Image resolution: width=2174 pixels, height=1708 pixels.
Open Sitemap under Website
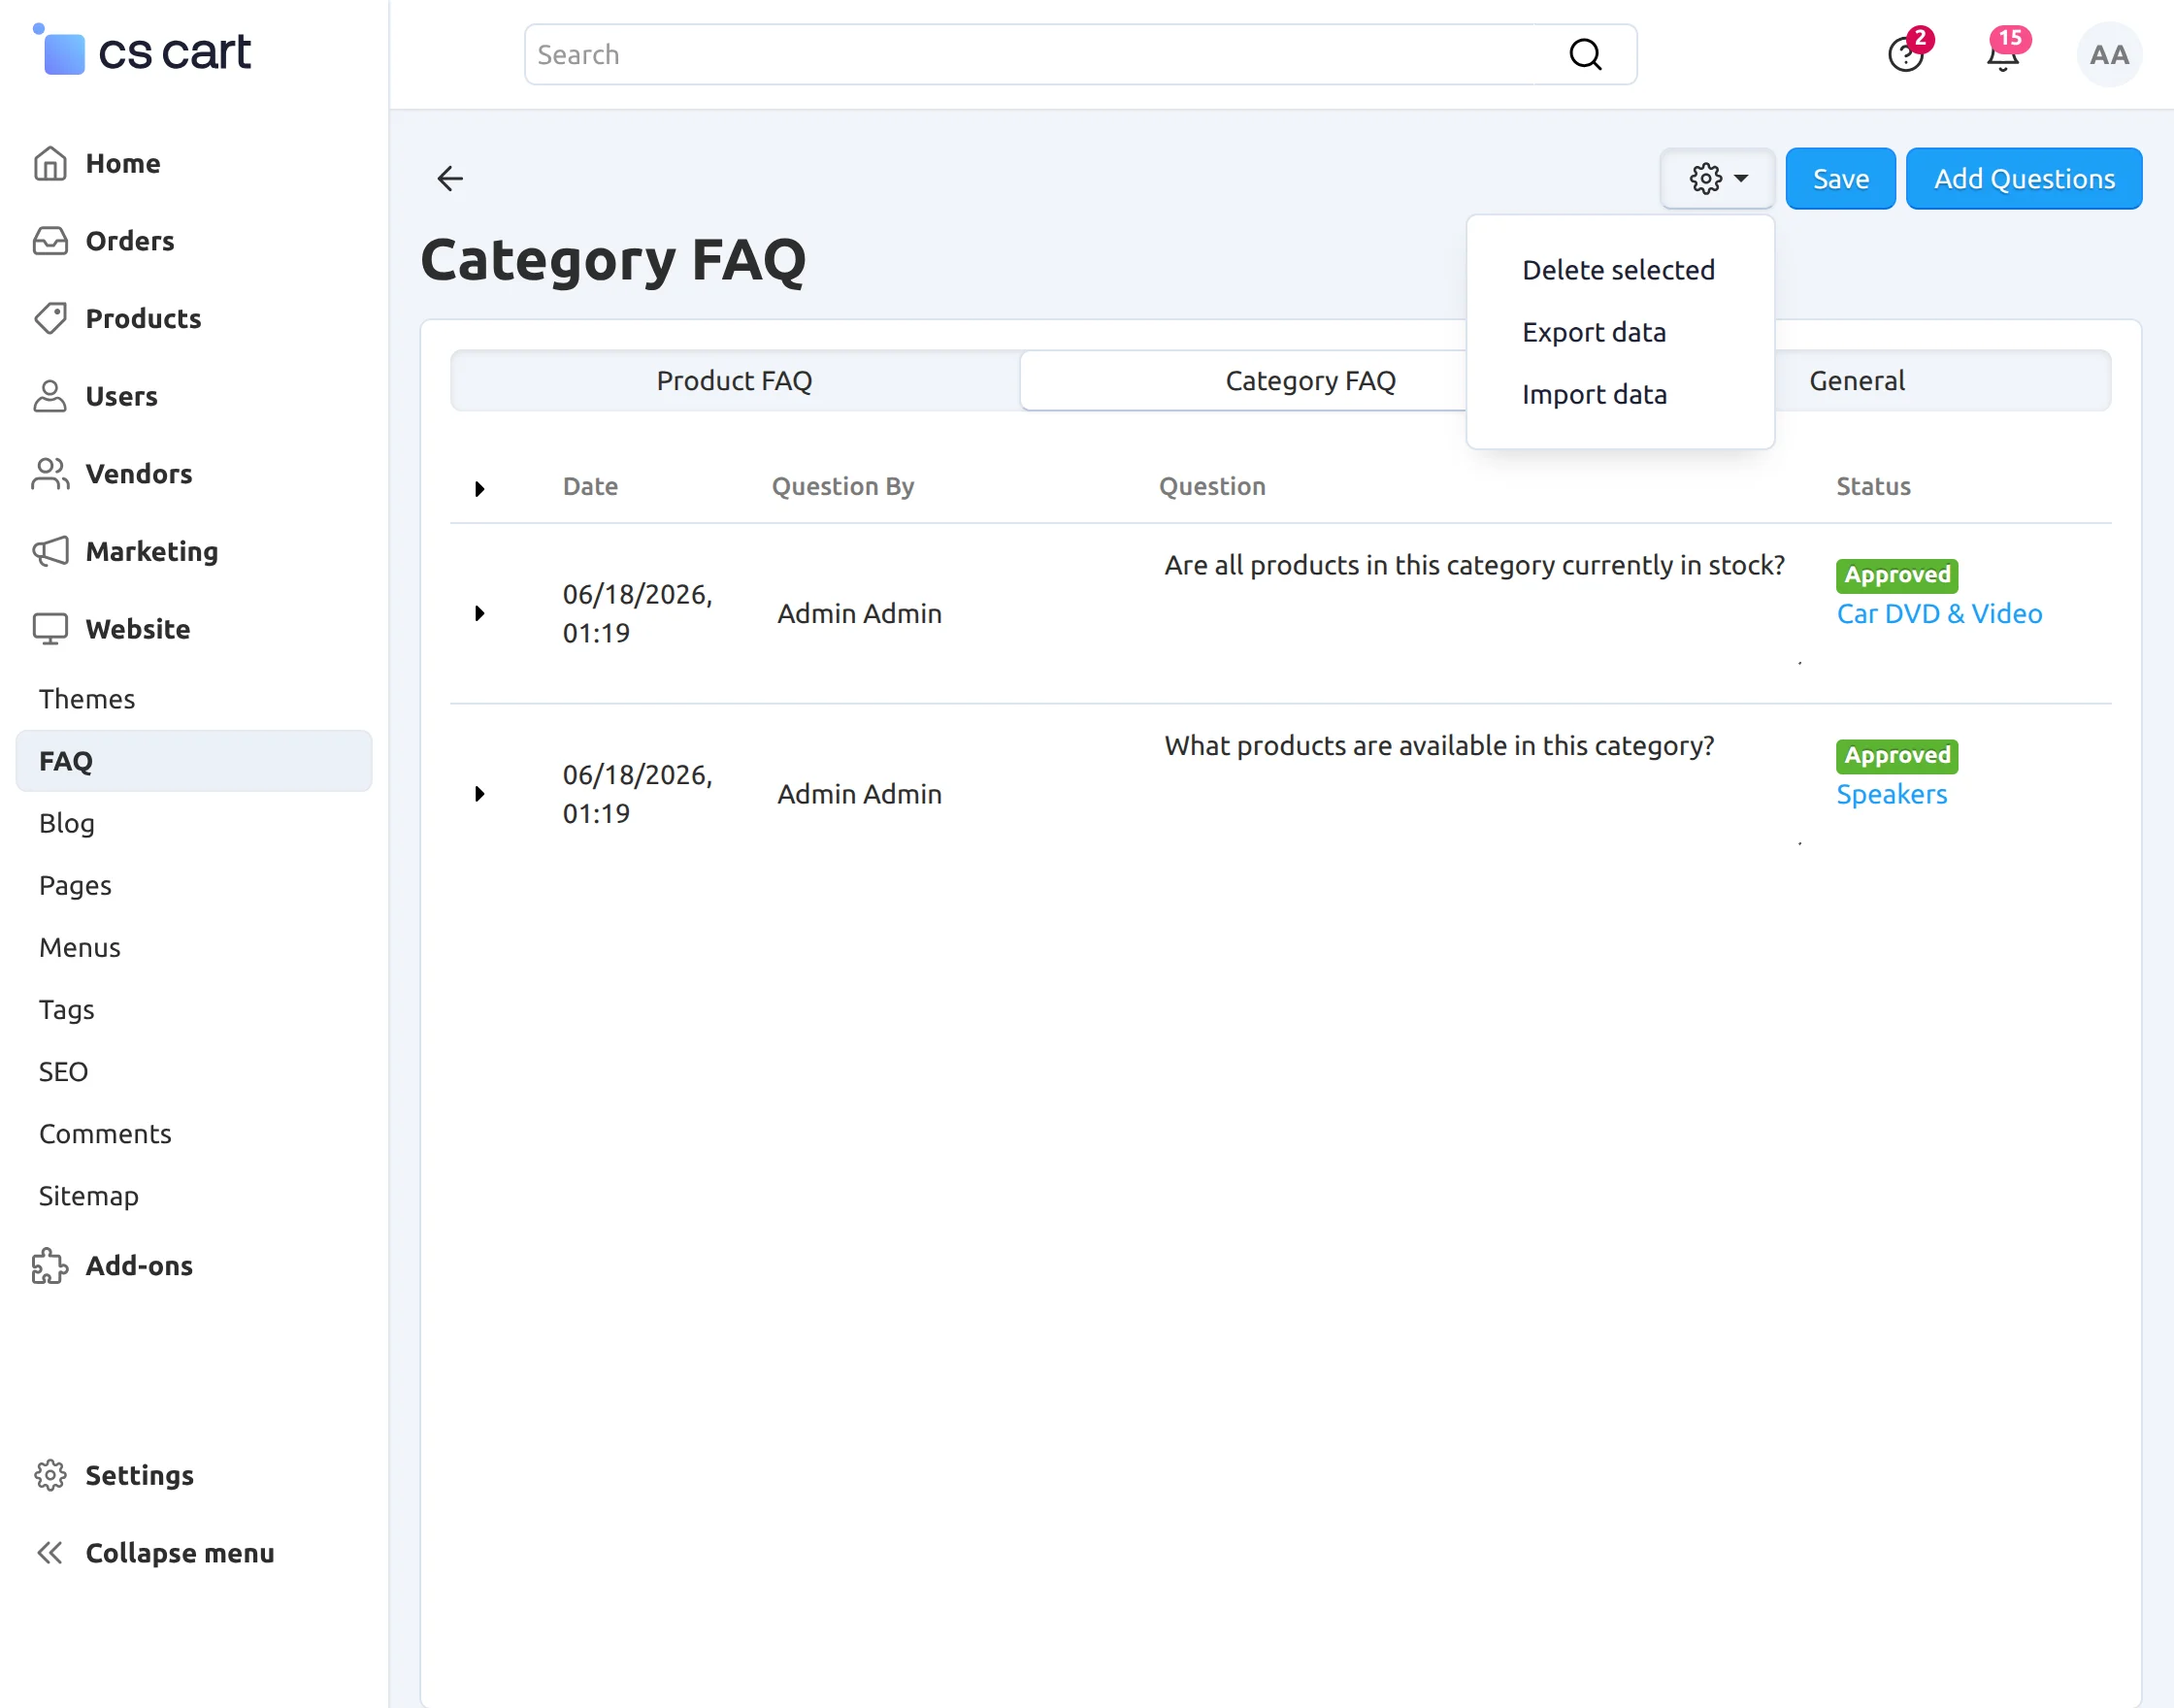click(x=88, y=1195)
